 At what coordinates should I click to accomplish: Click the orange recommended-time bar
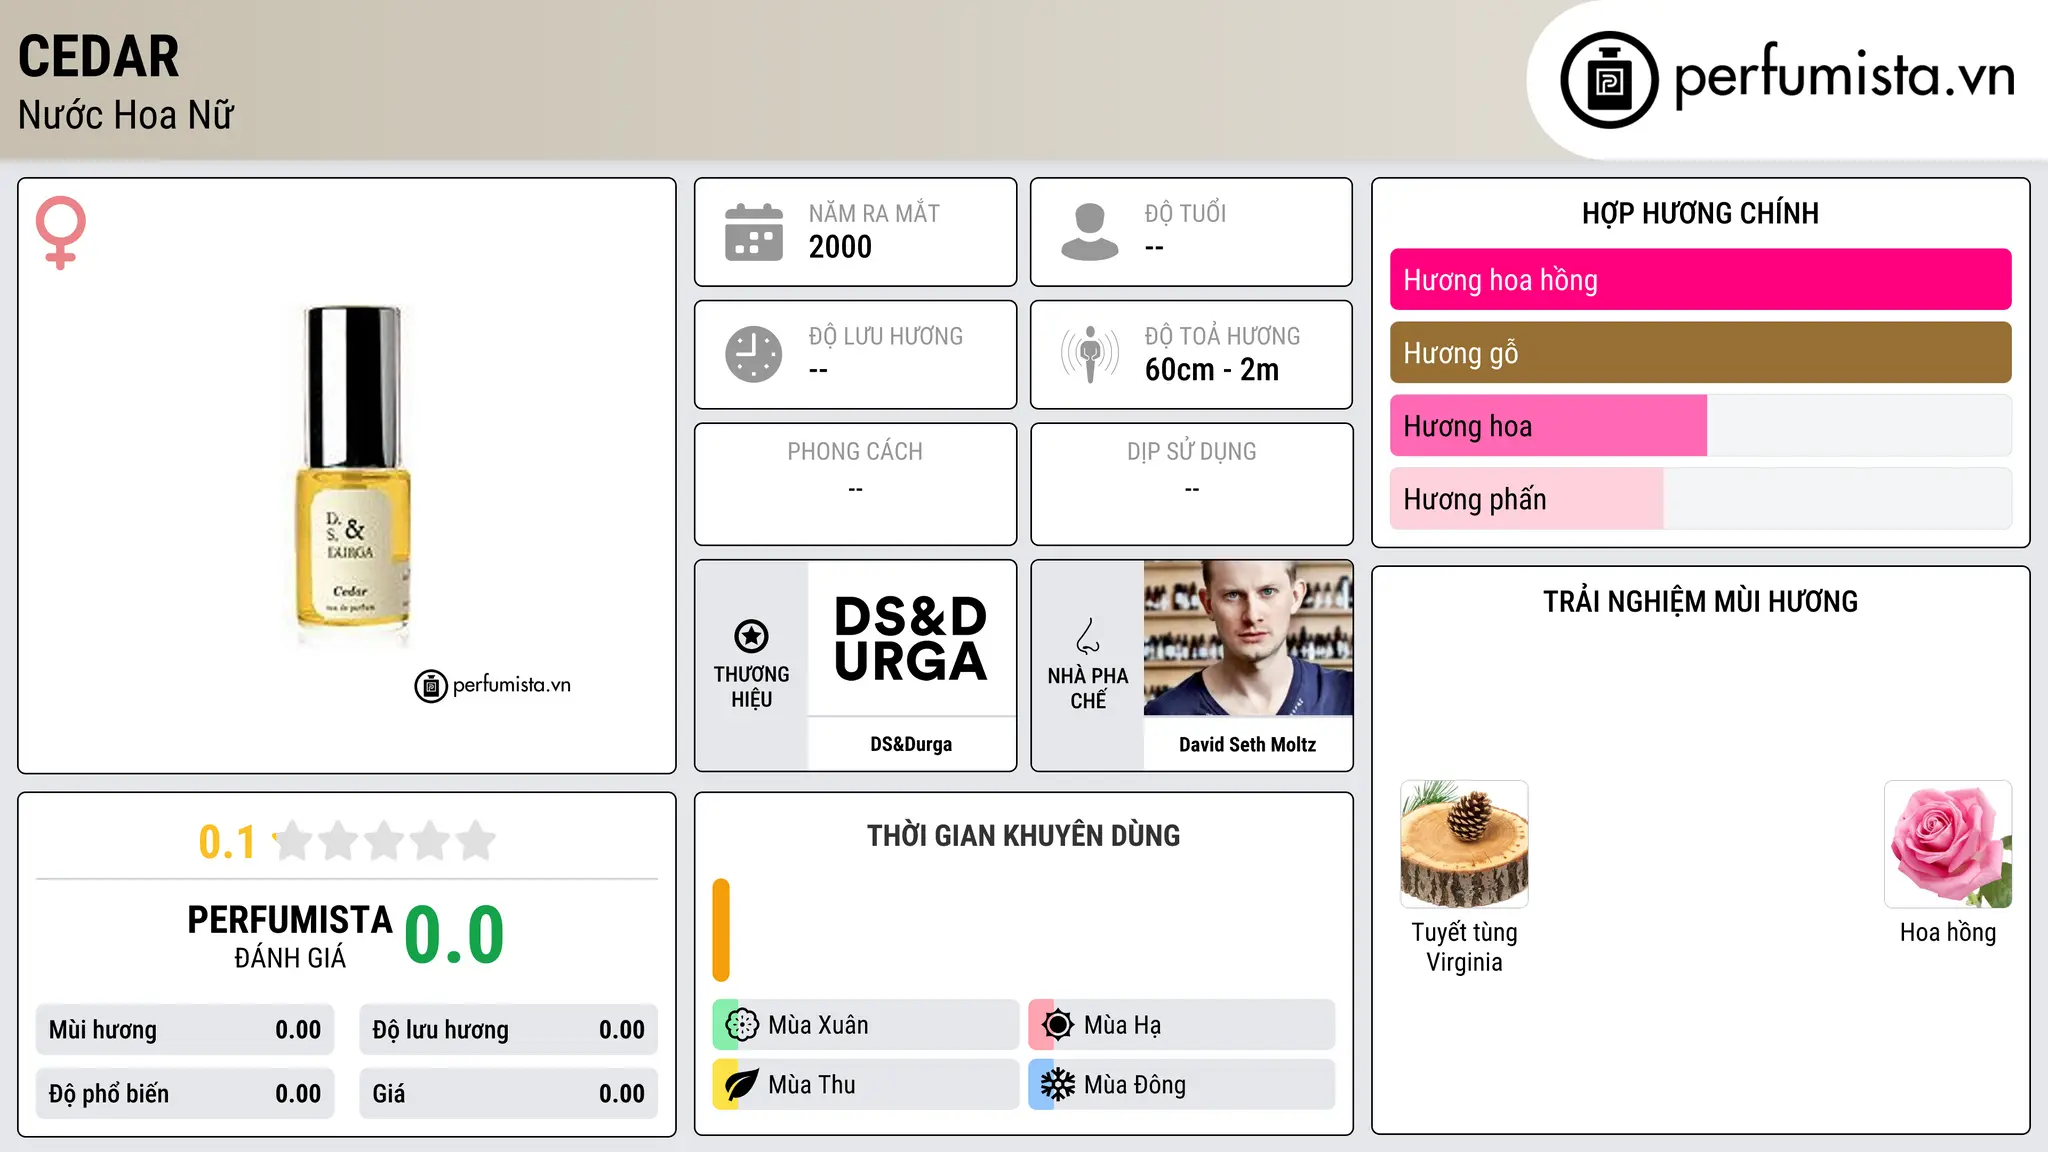(x=721, y=930)
